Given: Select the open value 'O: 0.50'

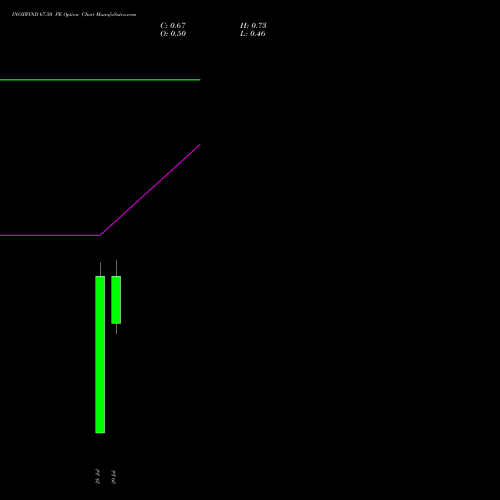Looking at the screenshot, I should (x=173, y=33).
